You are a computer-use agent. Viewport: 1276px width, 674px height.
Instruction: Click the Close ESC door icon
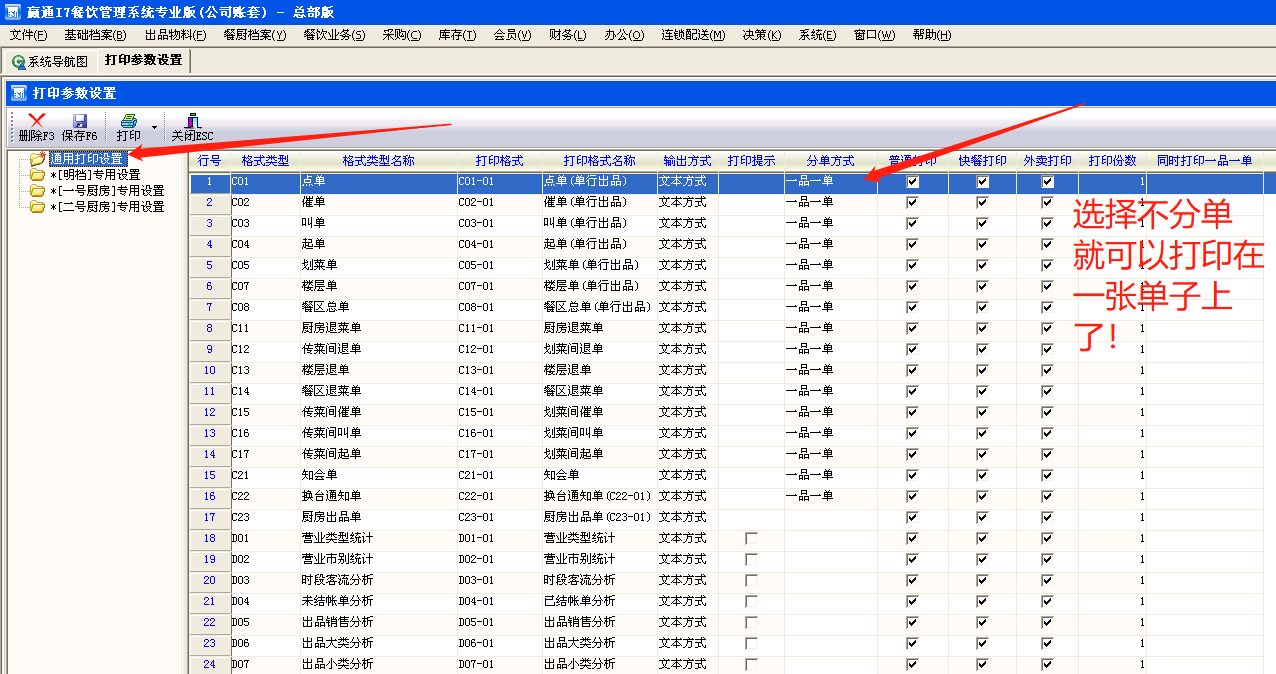192,121
